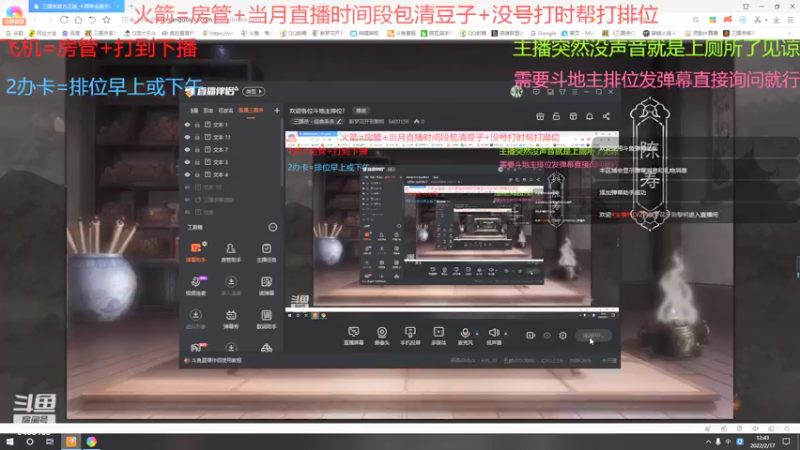This screenshot has width=800, height=450.
Task: Open the 虚拟形象 tool
Action: 195,319
